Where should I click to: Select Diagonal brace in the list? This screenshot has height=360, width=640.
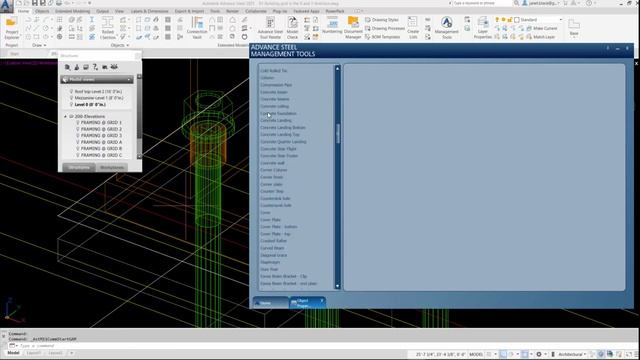pyautogui.click(x=273, y=256)
